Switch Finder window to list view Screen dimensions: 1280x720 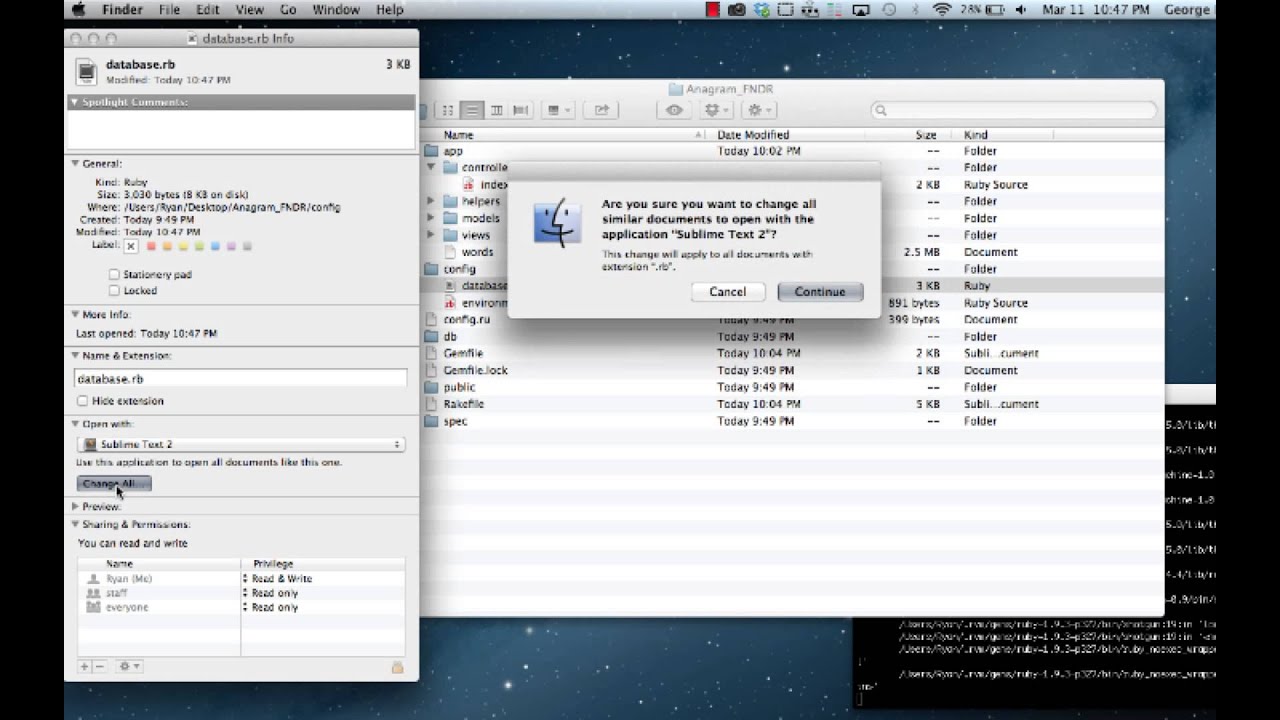tap(472, 110)
